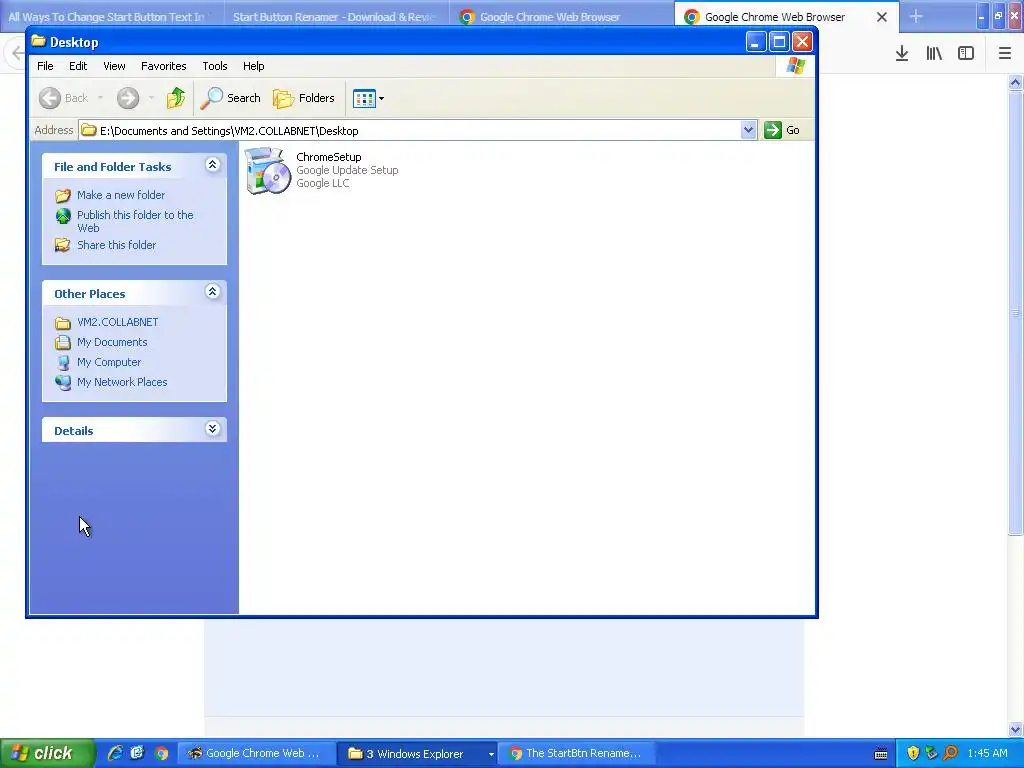Click the VM2.COLLABNET folder icon
The height and width of the screenshot is (768, 1024).
63,323
